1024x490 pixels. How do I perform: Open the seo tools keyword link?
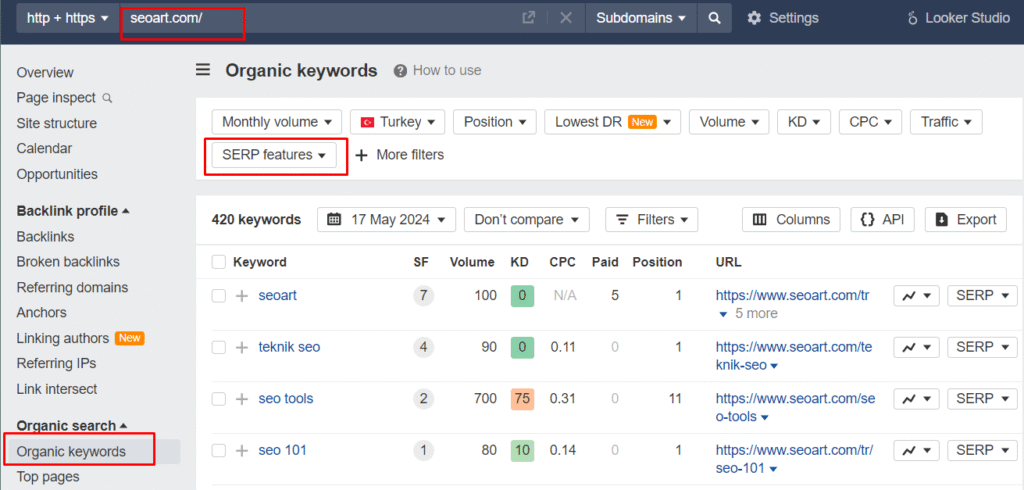pyautogui.click(x=286, y=399)
